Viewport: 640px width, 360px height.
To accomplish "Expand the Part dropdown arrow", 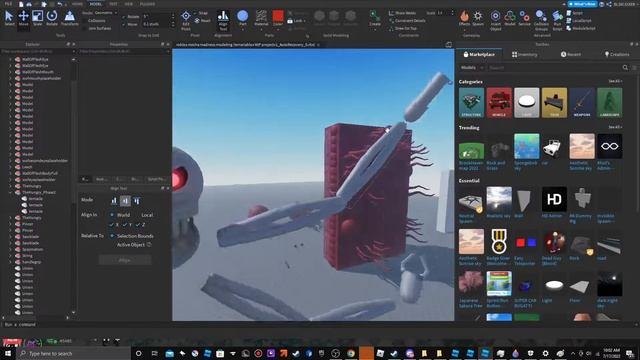I will [x=242, y=29].
